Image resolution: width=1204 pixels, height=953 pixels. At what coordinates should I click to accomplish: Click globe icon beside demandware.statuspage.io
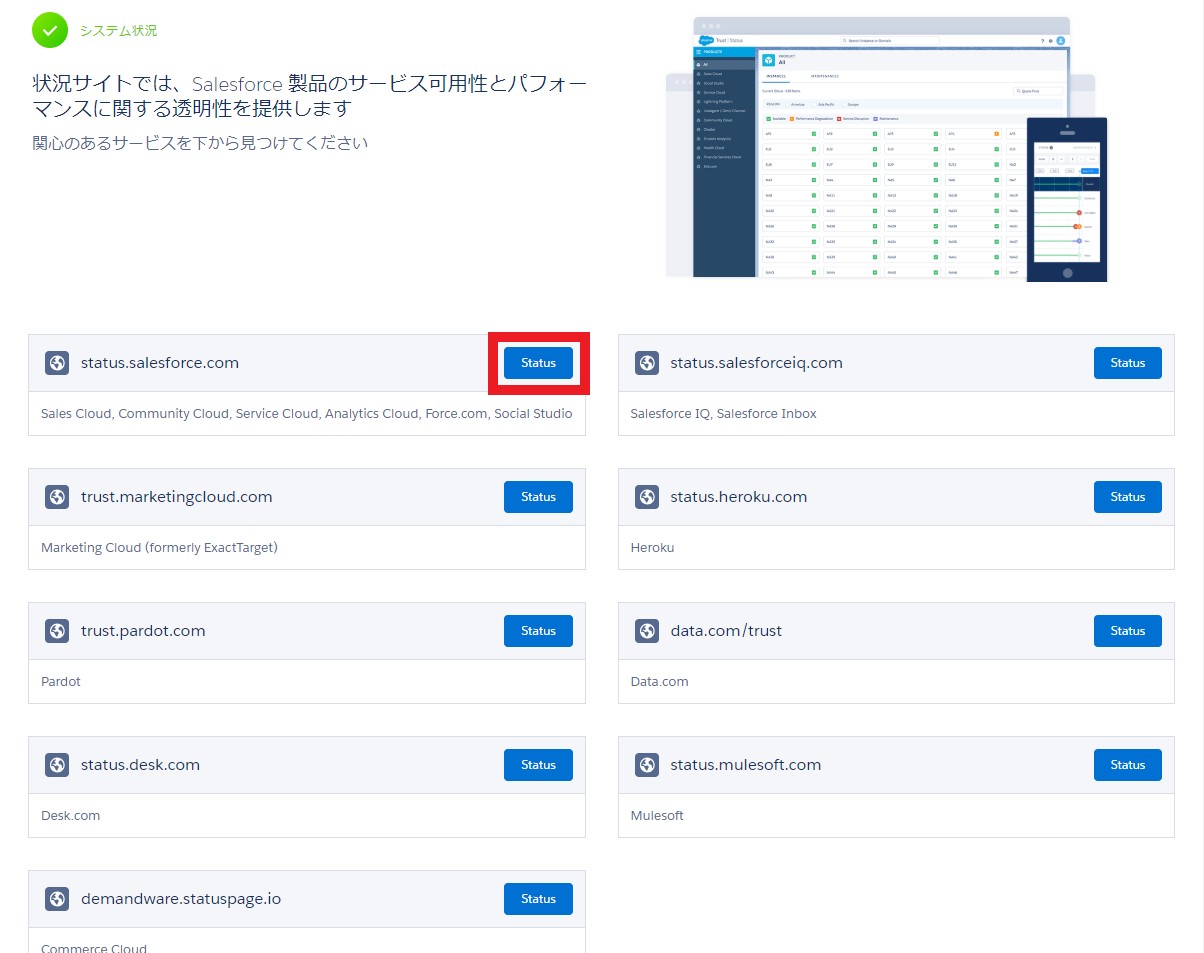(57, 899)
